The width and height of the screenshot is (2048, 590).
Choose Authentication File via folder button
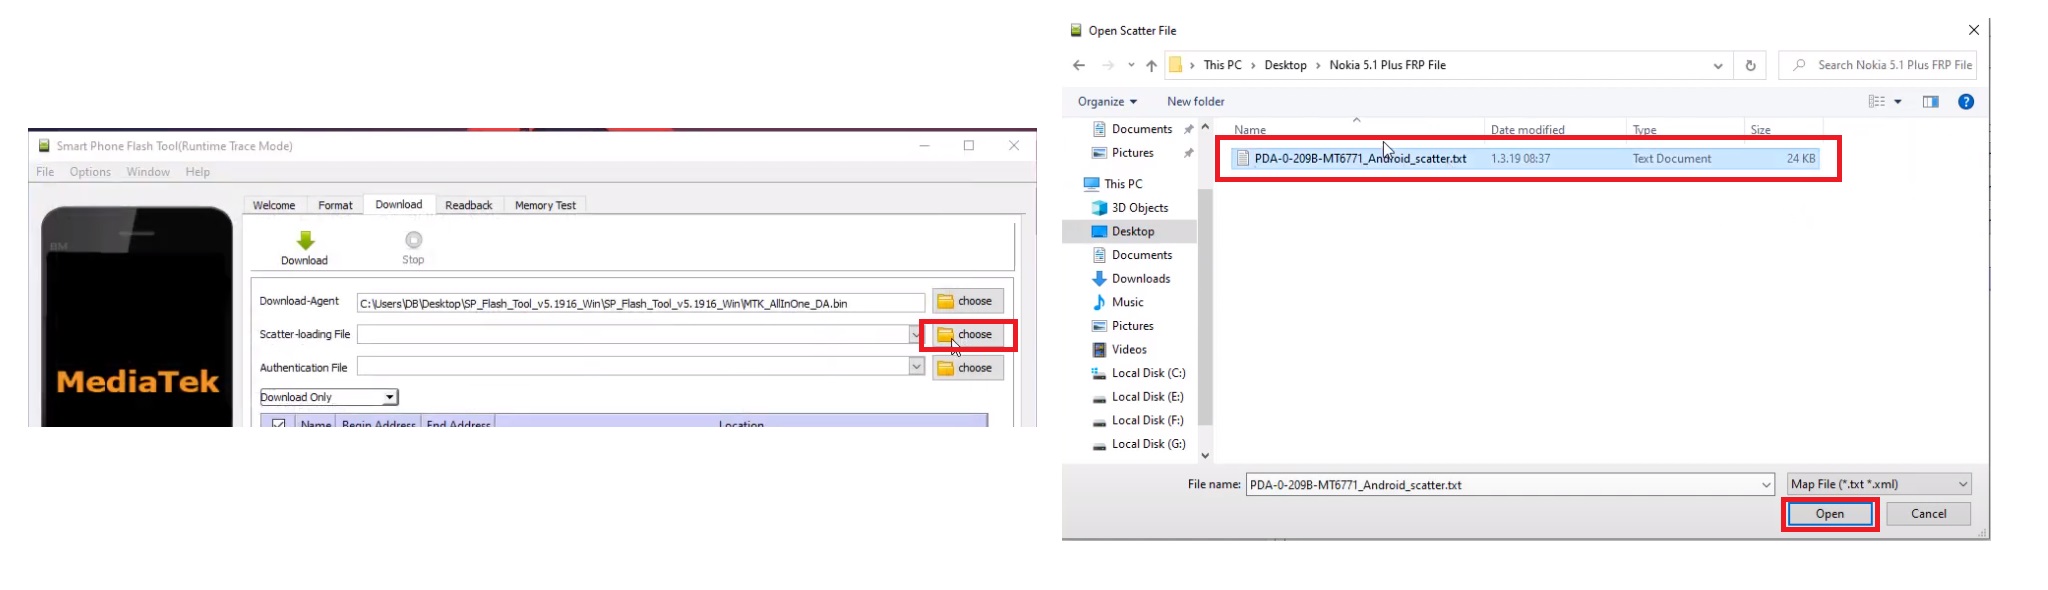pos(968,368)
